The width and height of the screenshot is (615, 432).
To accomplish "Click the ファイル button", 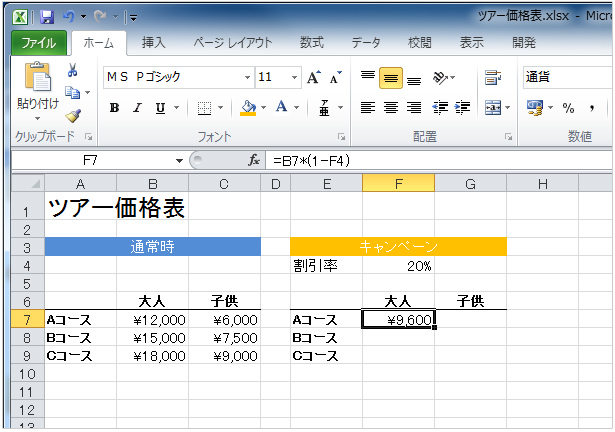I will [39, 43].
